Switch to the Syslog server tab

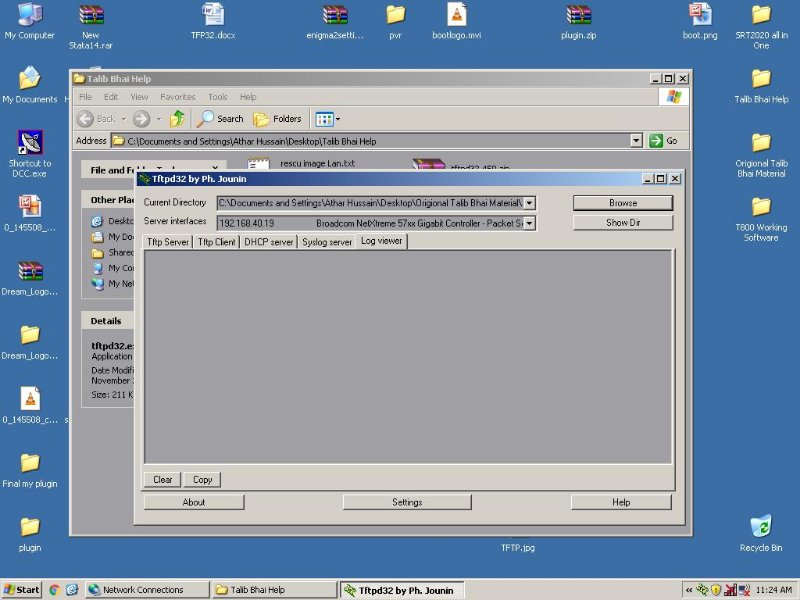click(327, 242)
